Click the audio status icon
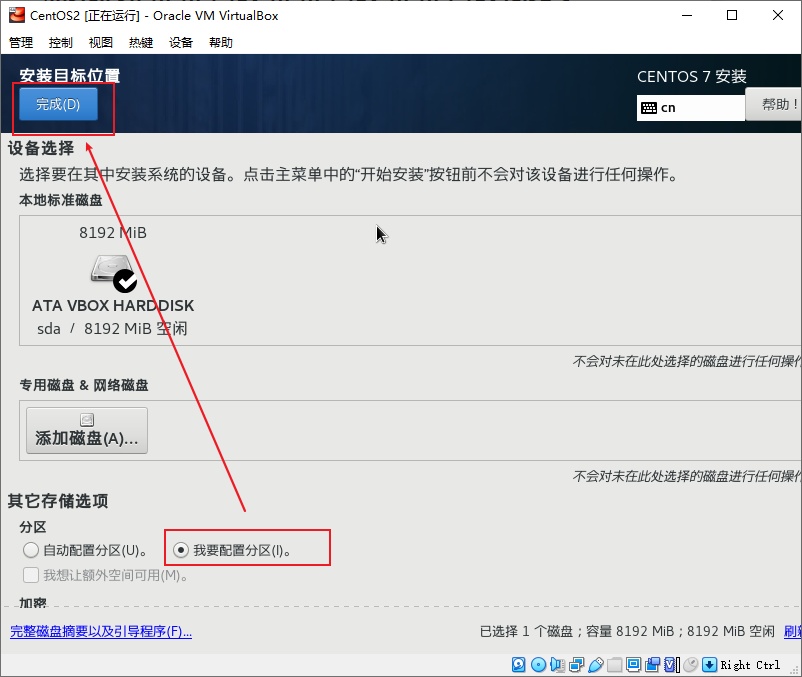Image resolution: width=802 pixels, height=677 pixels. [x=557, y=665]
